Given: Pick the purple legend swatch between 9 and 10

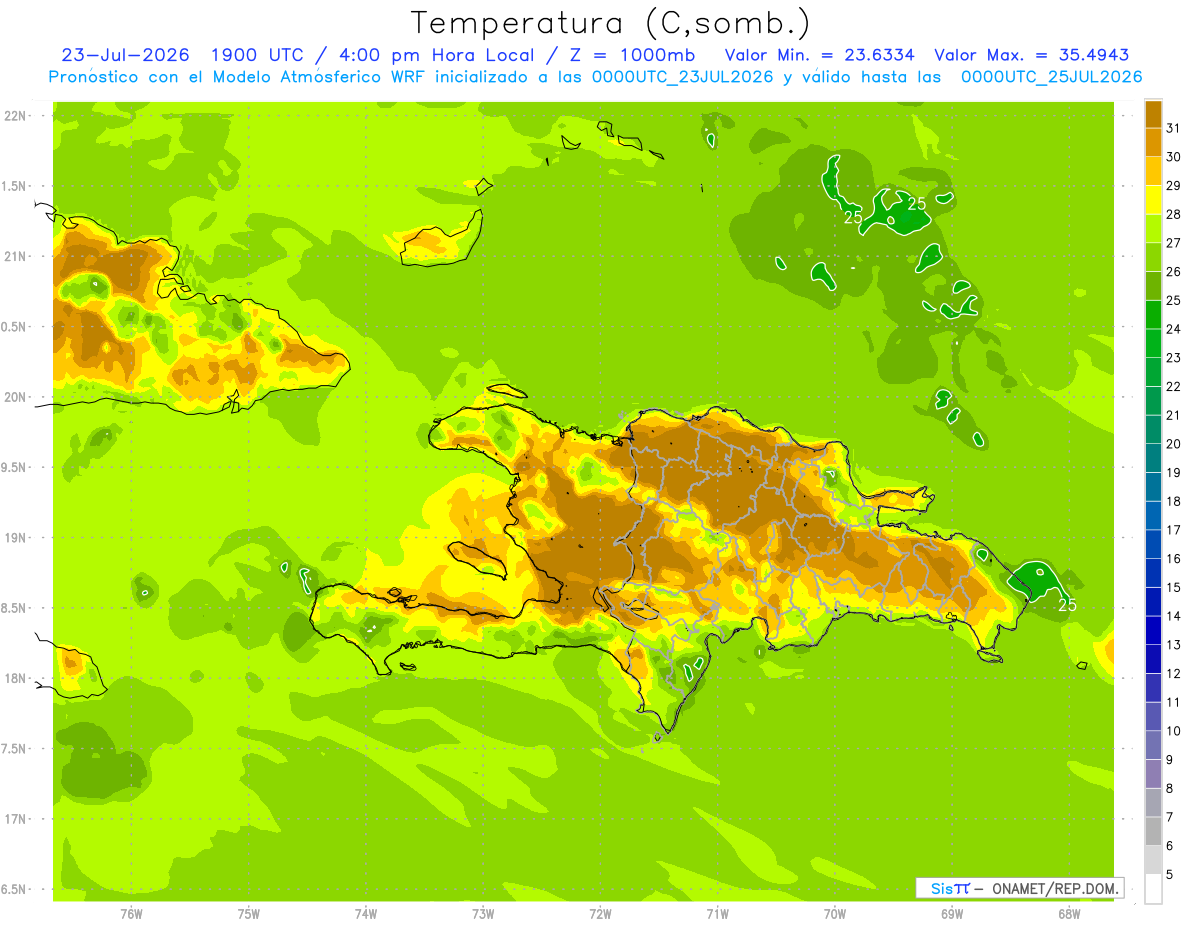Looking at the screenshot, I should pos(1153,745).
